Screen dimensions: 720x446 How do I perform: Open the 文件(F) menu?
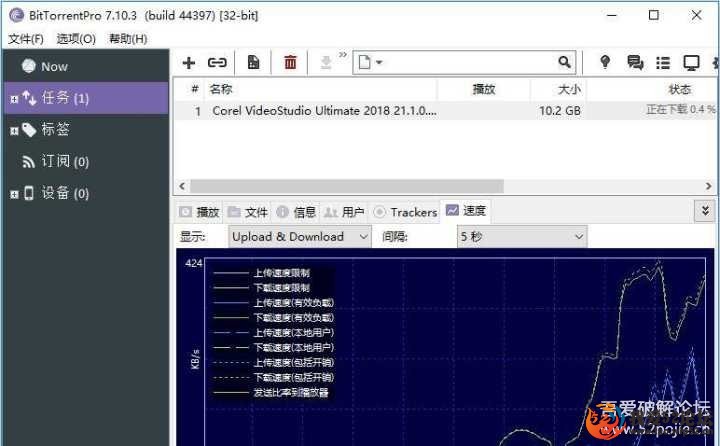pos(26,39)
